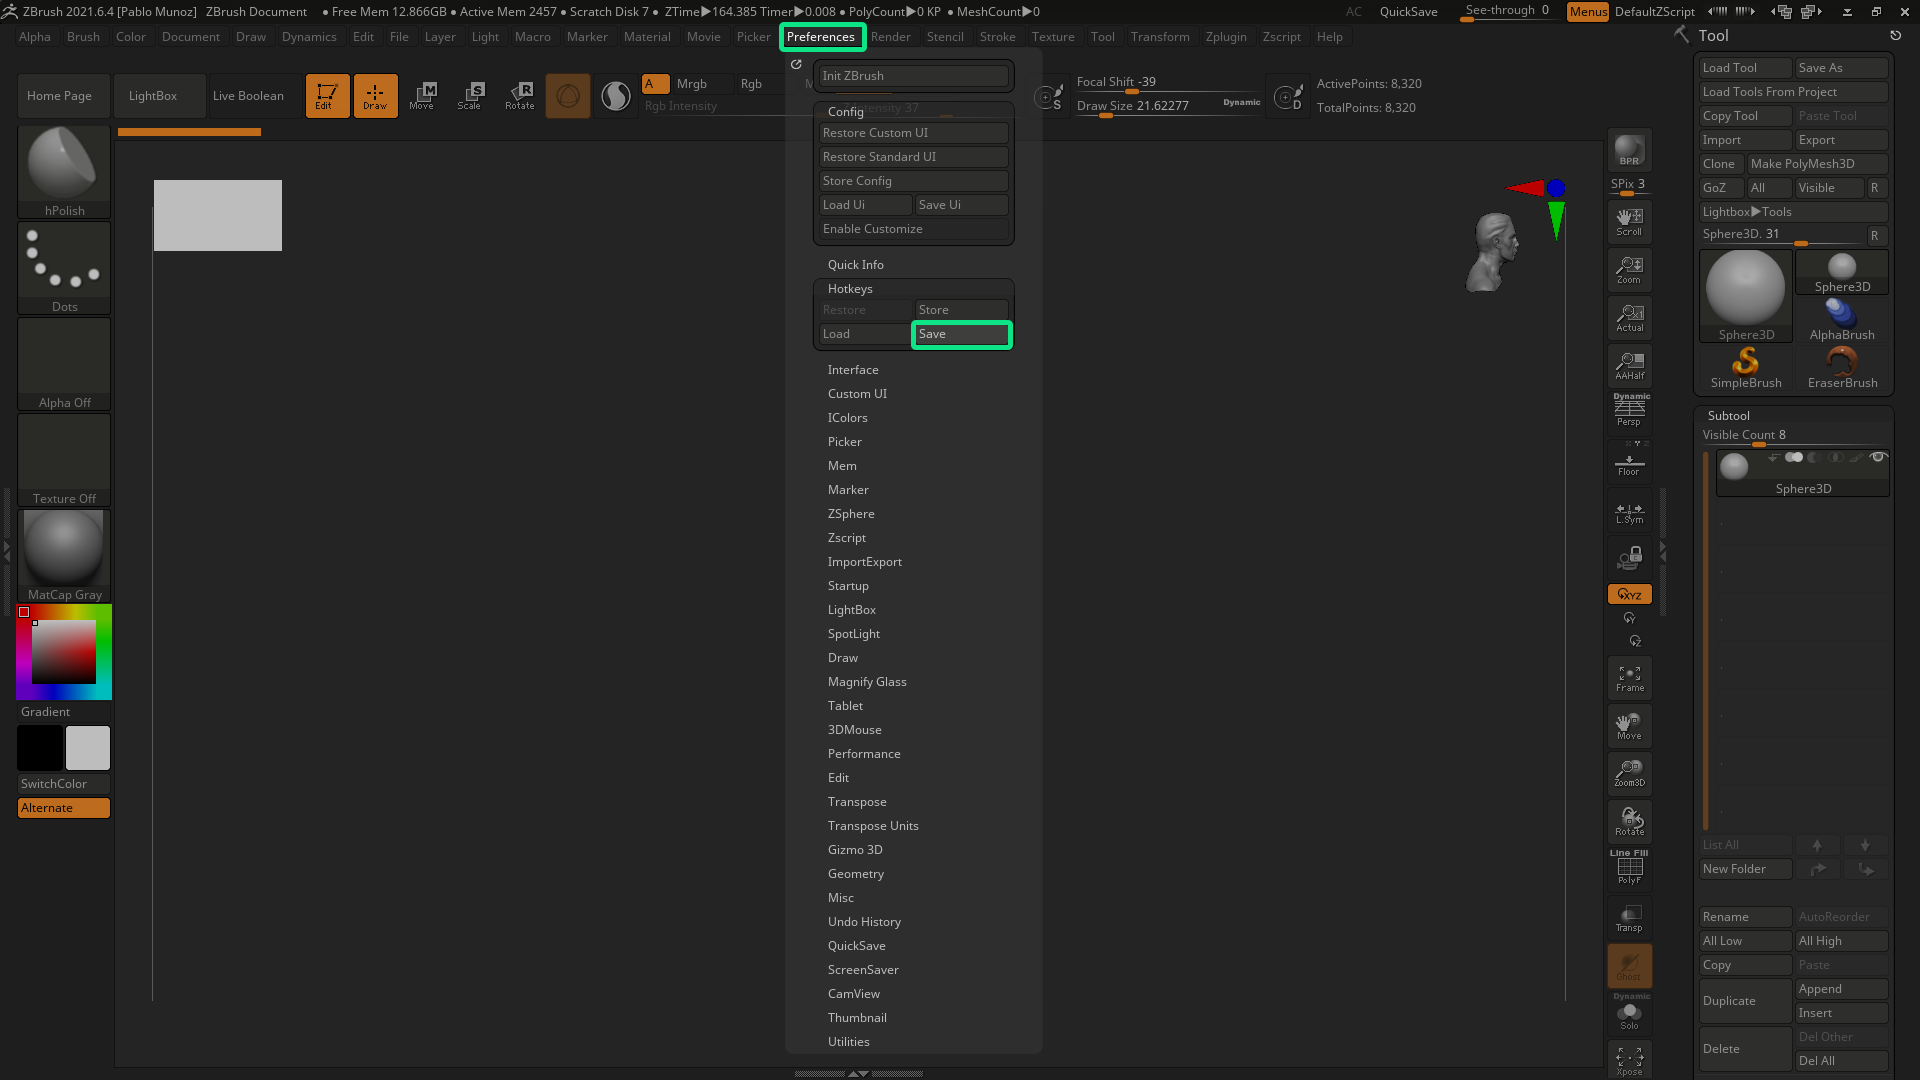
Task: Toggle Persp perspective mode
Action: 1629,411
